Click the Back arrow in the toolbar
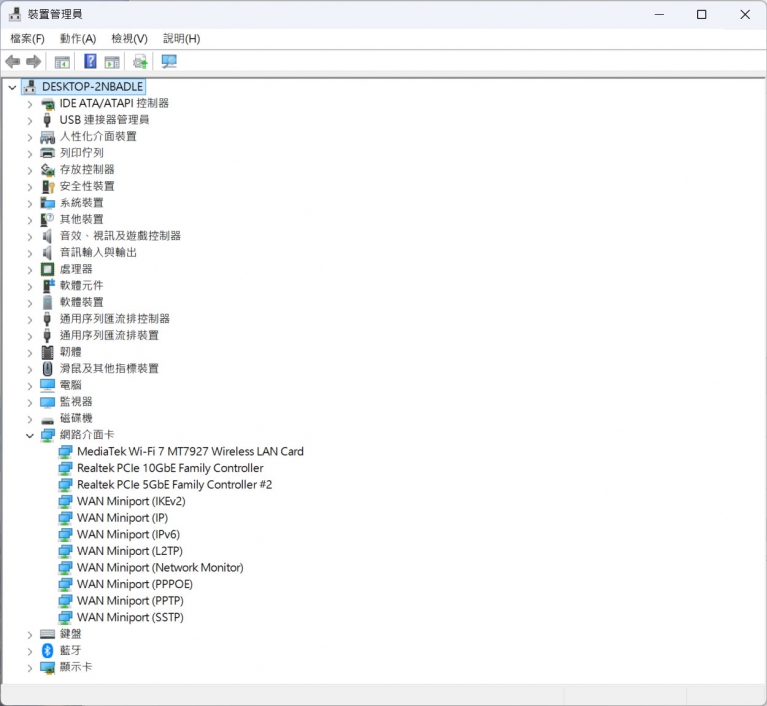Image resolution: width=767 pixels, height=706 pixels. tap(13, 62)
